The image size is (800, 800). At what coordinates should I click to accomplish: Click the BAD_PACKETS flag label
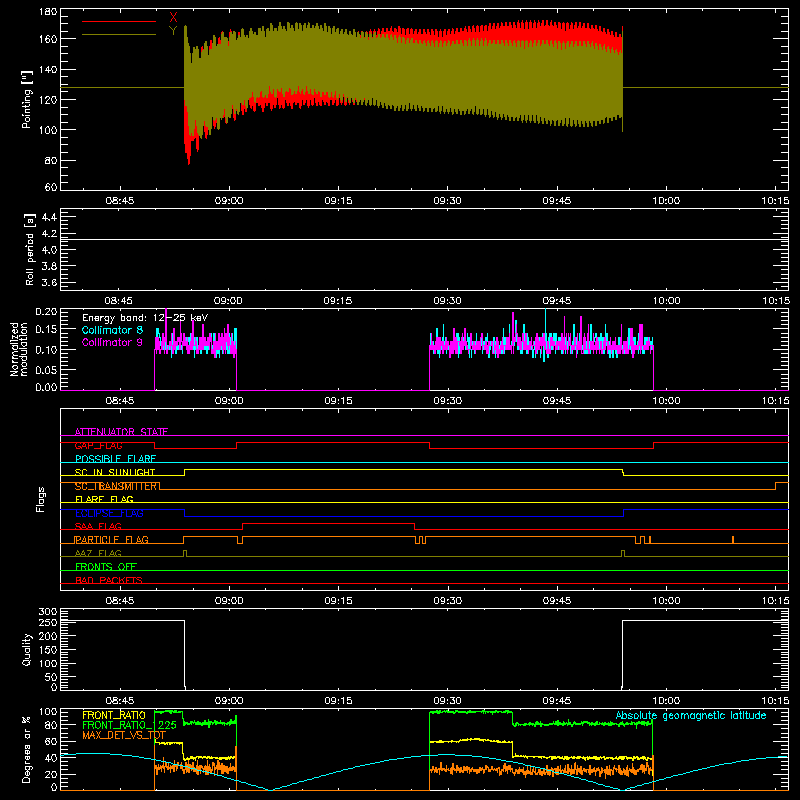109,580
